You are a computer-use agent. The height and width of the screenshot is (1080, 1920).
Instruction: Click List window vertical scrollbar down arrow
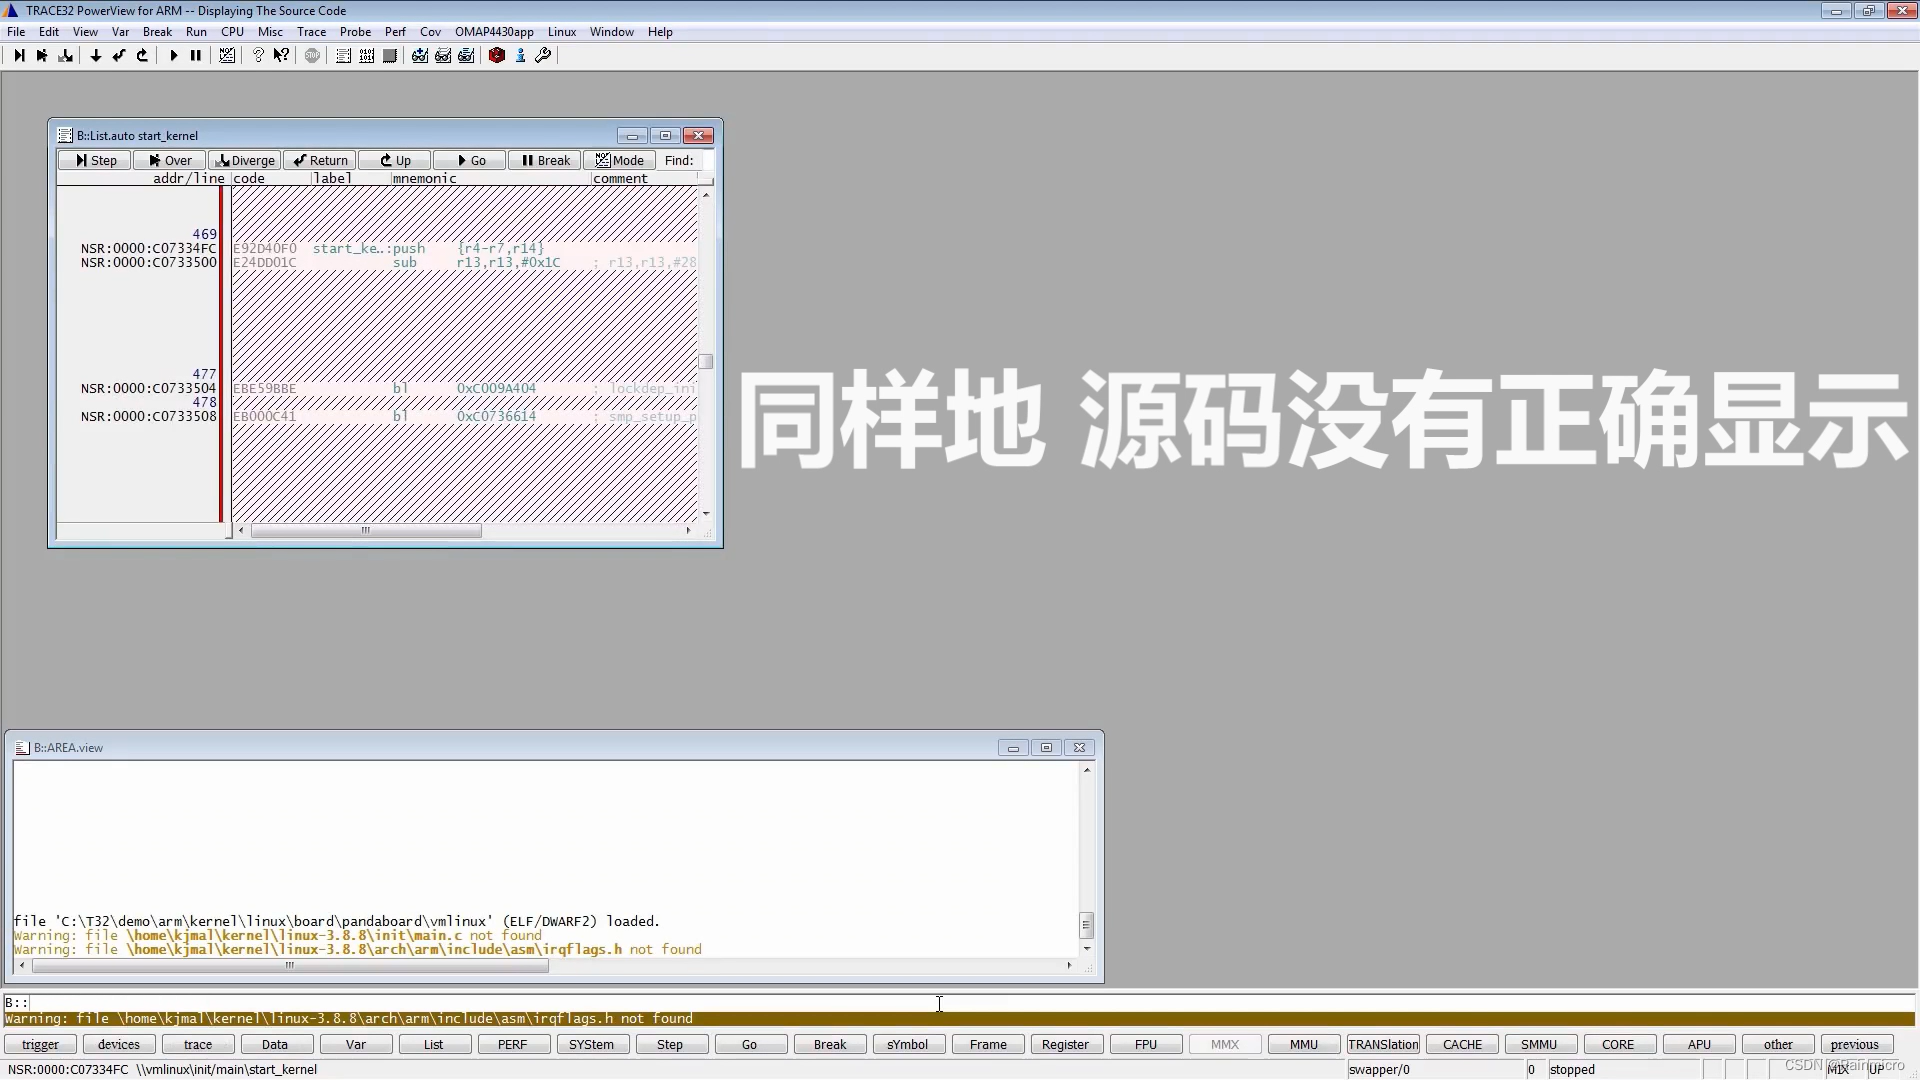pyautogui.click(x=706, y=513)
